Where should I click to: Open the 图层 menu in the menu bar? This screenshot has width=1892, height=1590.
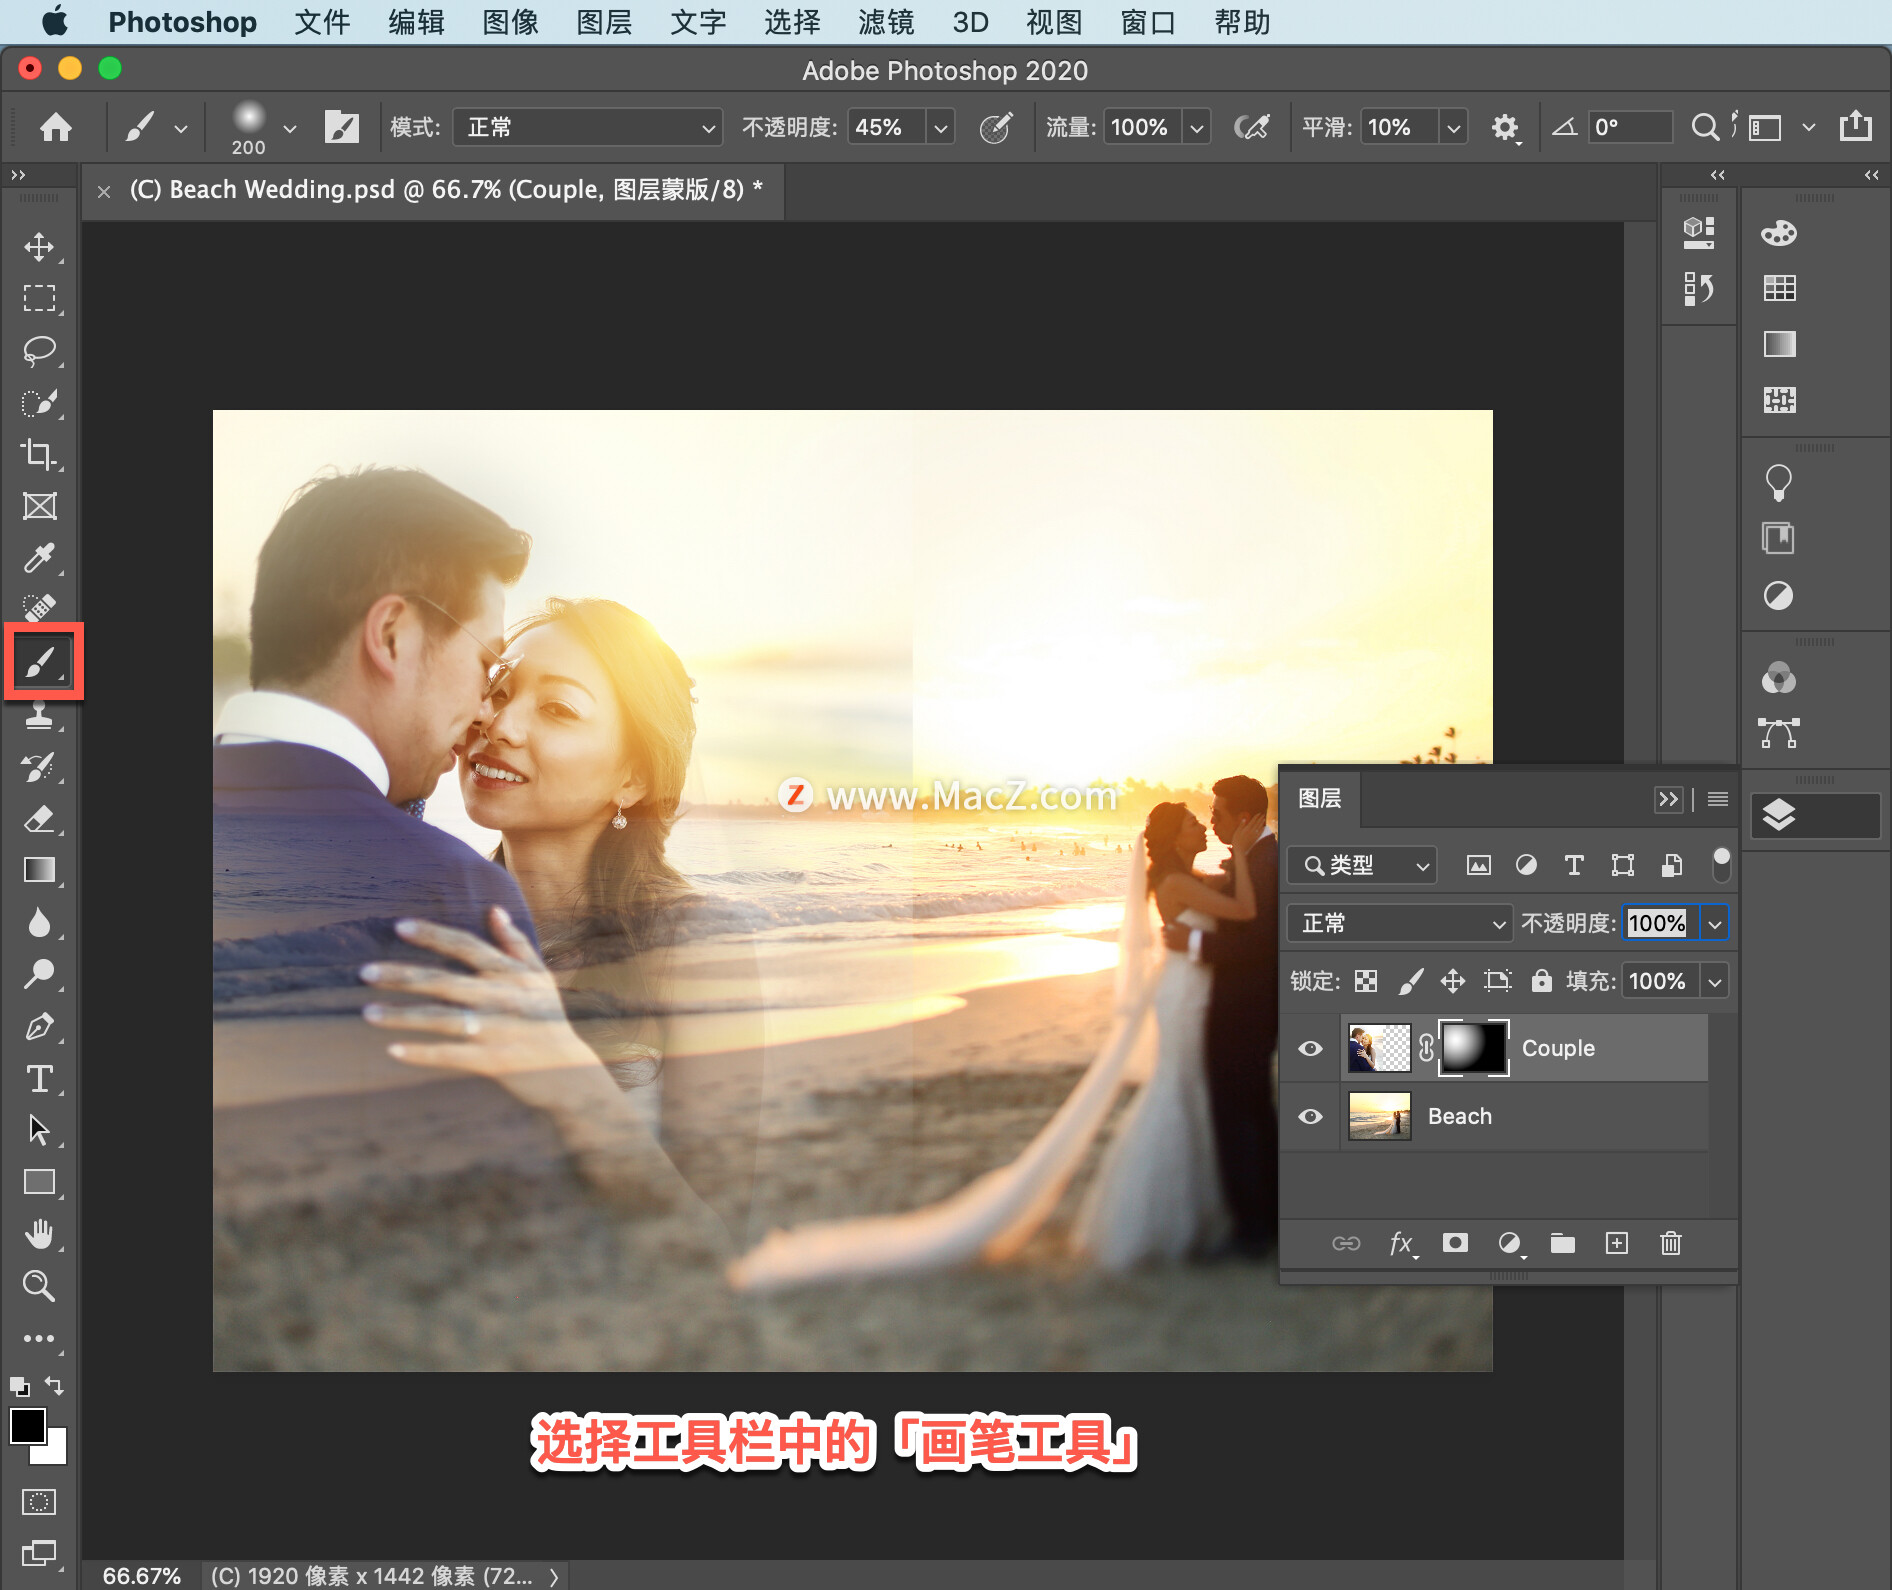[604, 22]
